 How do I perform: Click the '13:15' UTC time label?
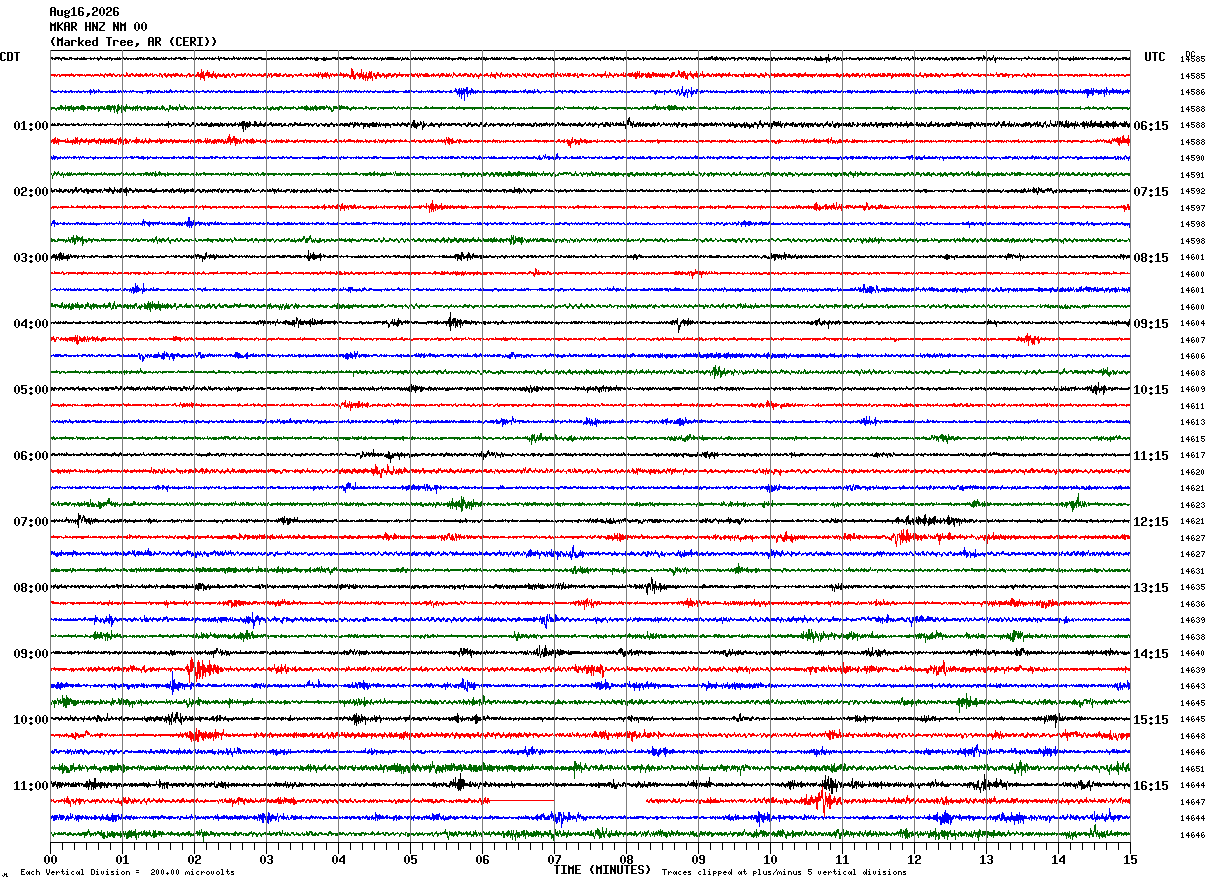tap(1151, 588)
